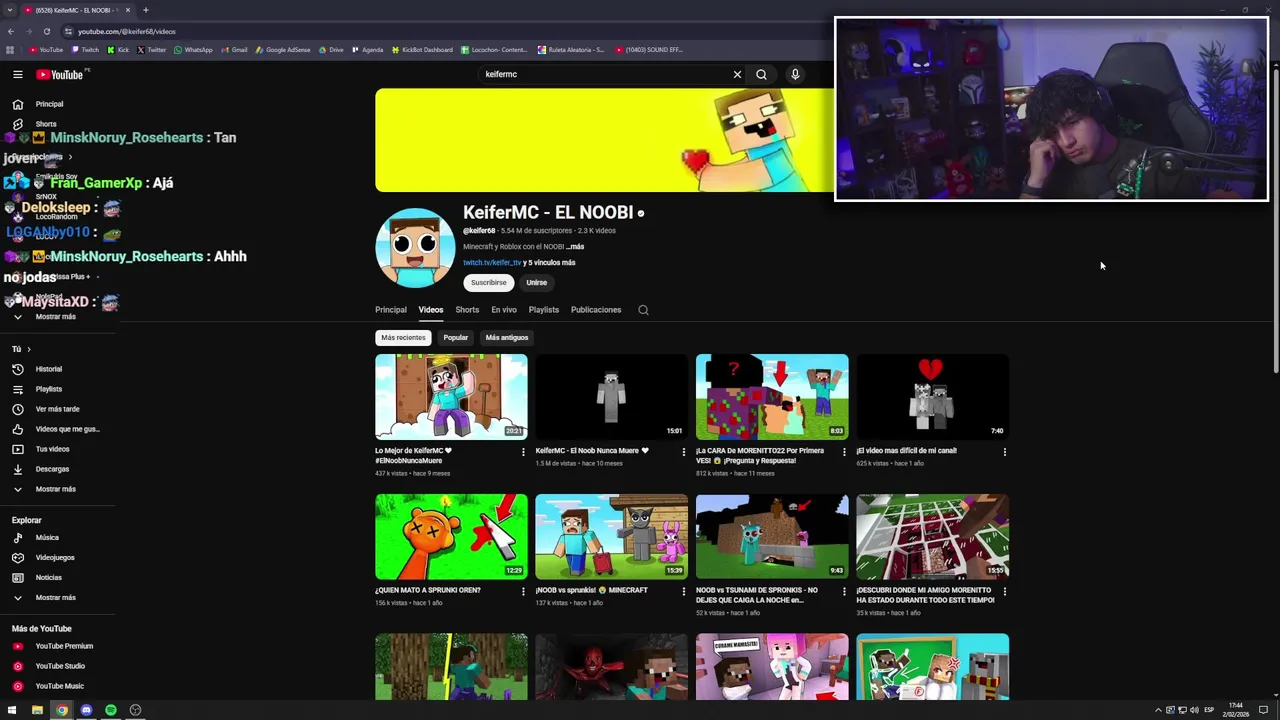Open the Twitch bookmark
1280x720 pixels.
tap(85, 50)
